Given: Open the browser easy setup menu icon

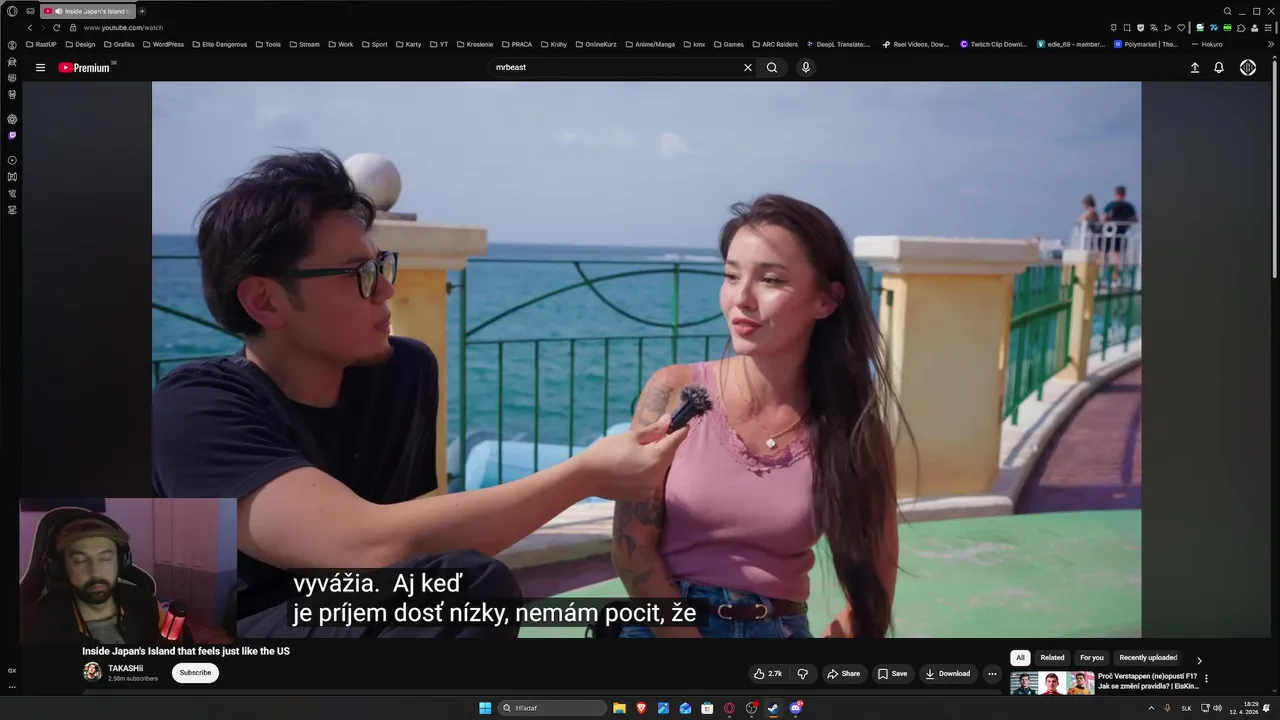Looking at the screenshot, I should (x=1268, y=28).
